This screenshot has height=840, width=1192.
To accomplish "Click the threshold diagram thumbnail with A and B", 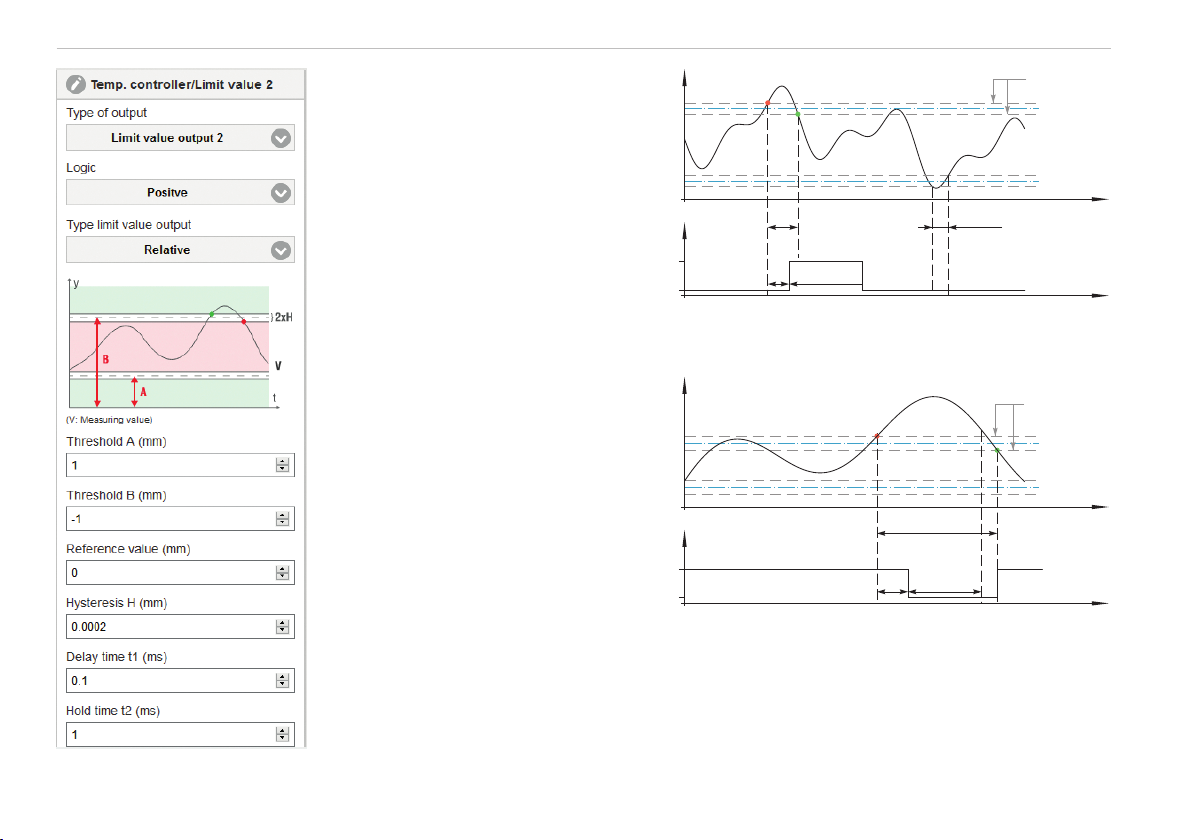I will (x=179, y=344).
